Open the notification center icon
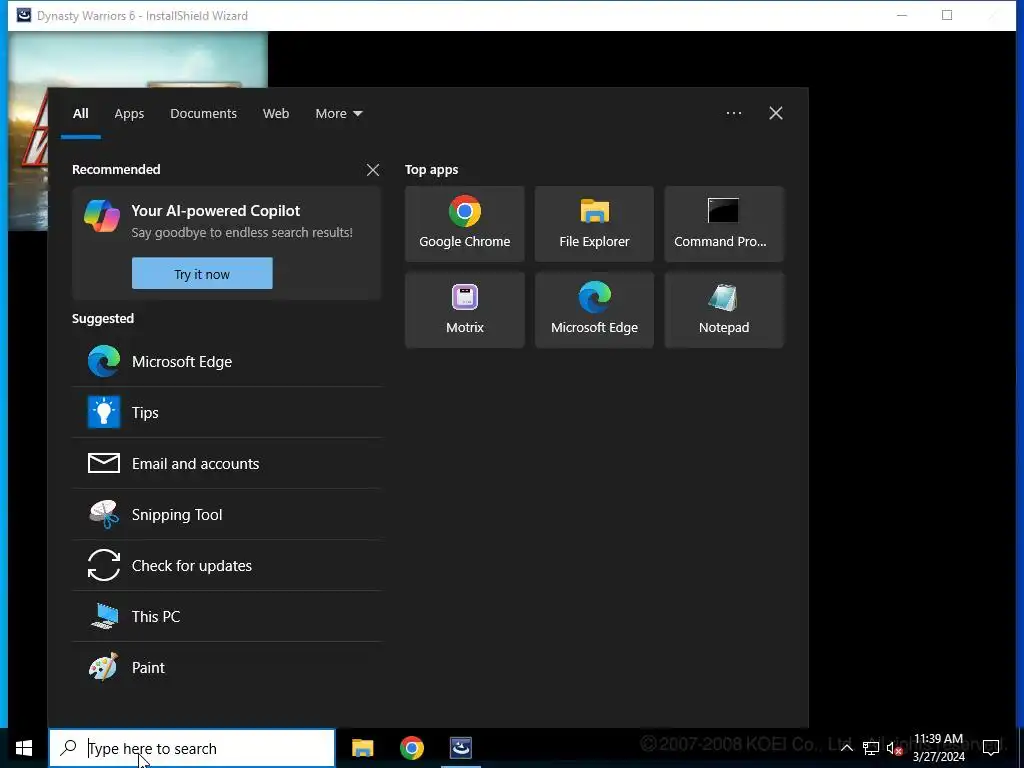The width and height of the screenshot is (1024, 768). click(x=991, y=746)
